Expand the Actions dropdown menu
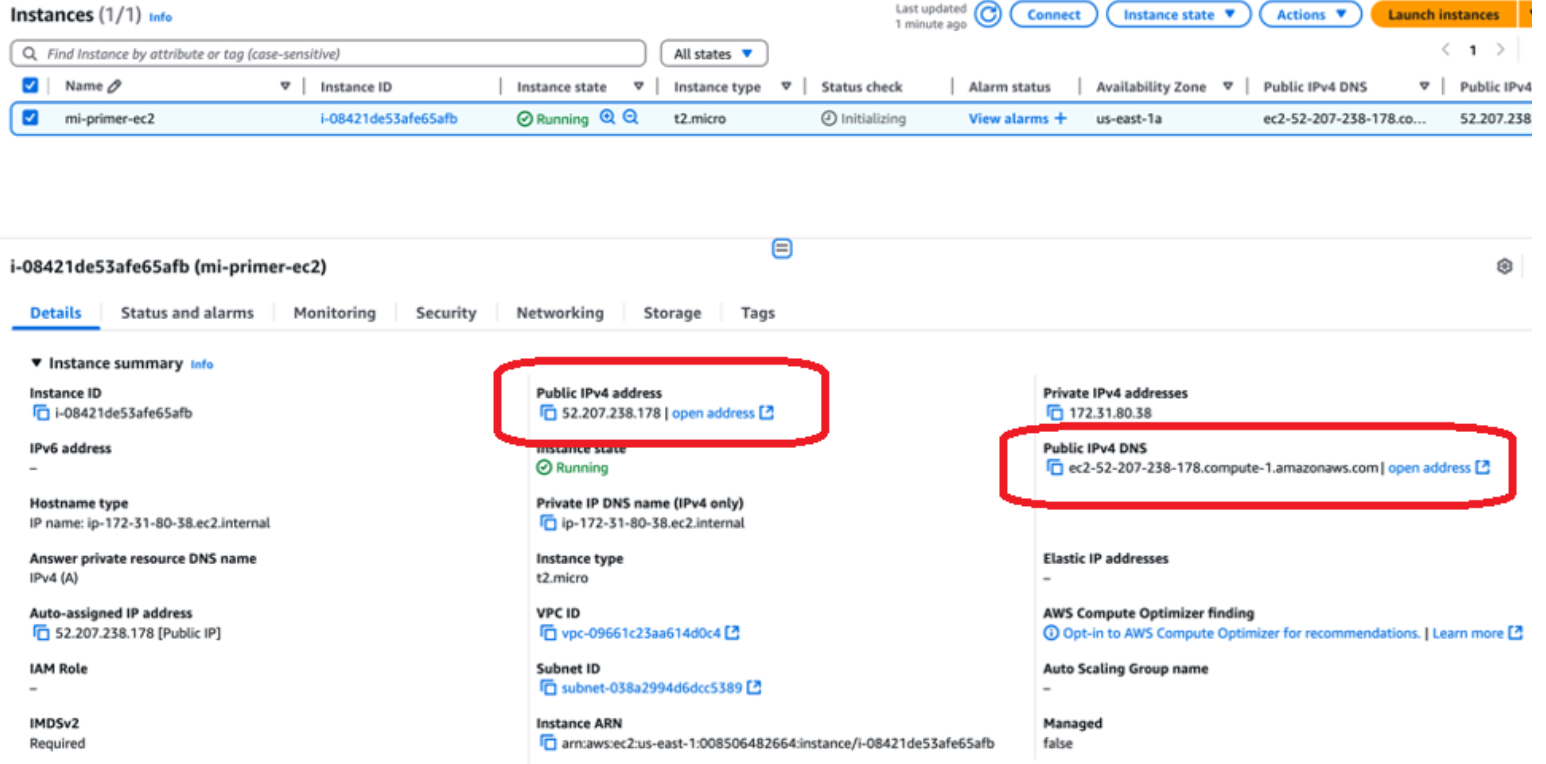The width and height of the screenshot is (1546, 764). click(x=1310, y=15)
